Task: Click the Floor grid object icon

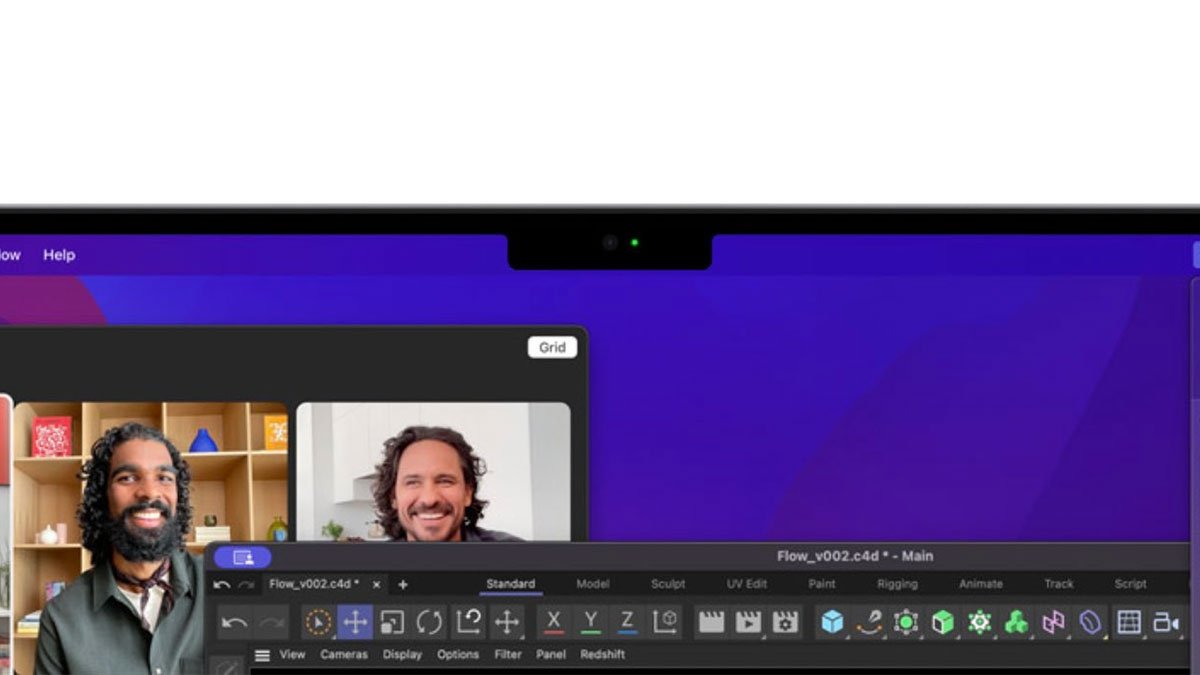Action: click(1129, 622)
